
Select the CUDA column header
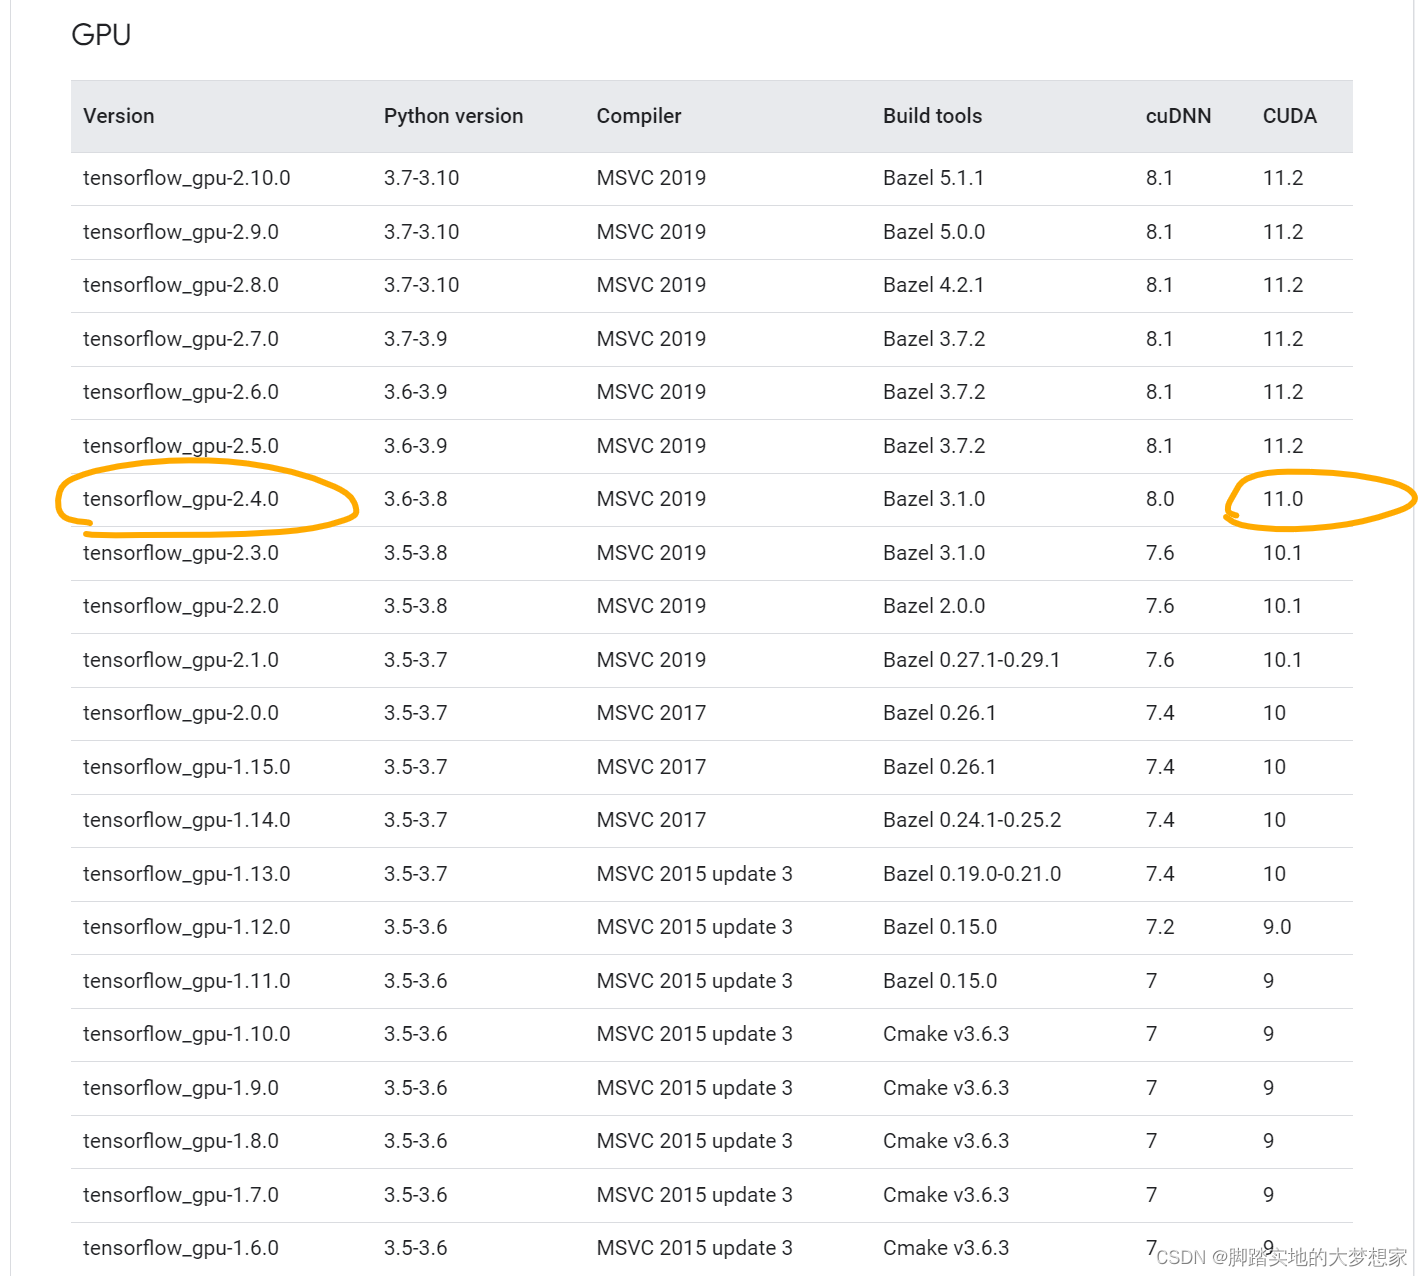1290,116
